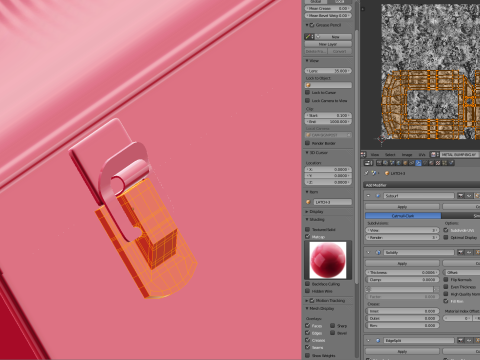Collapse the View panel
480x360 pixels.
click(x=307, y=61)
